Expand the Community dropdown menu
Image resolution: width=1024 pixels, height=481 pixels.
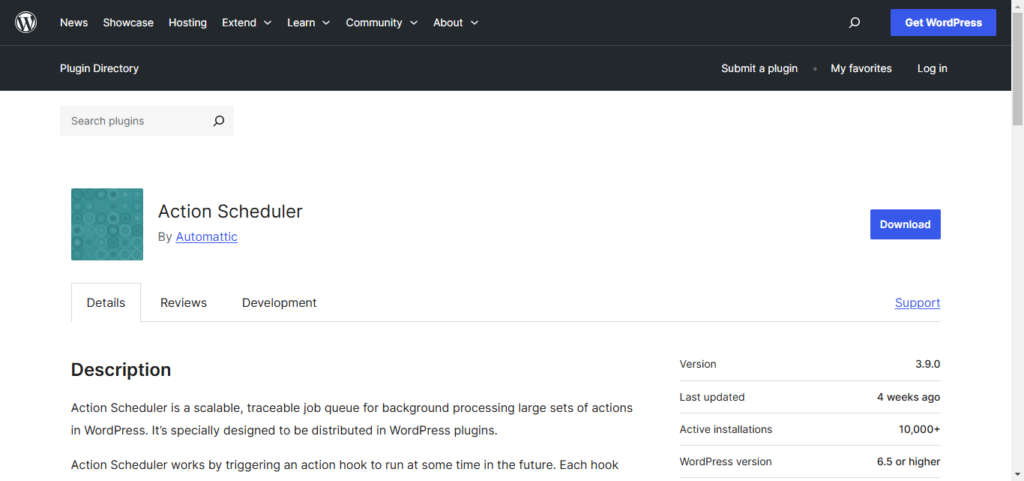382,22
